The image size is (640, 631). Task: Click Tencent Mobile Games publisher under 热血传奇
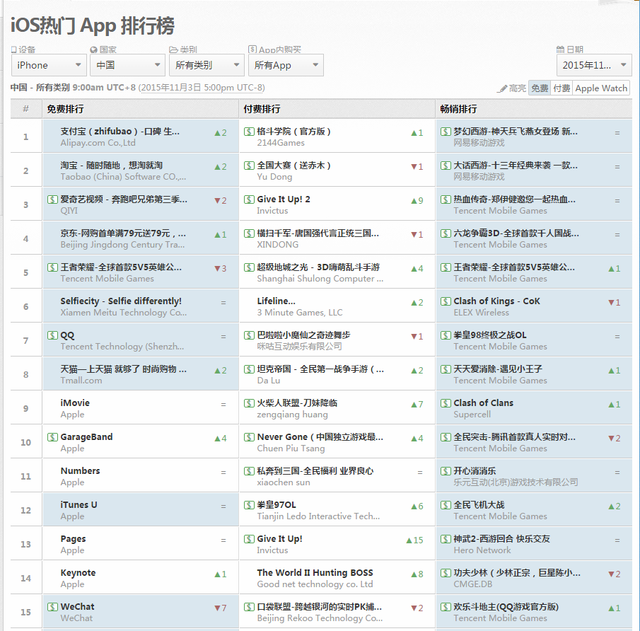[x=500, y=211]
